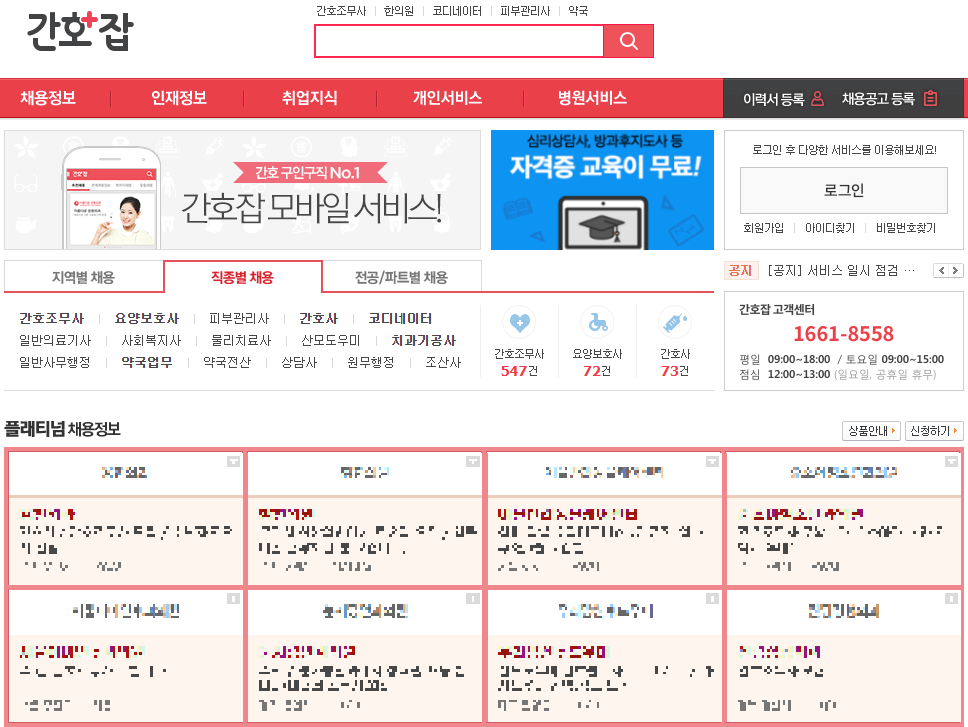Viewport: 968px width, 727px height.
Task: Click the 비밀번호찾기 link
Action: point(906,228)
